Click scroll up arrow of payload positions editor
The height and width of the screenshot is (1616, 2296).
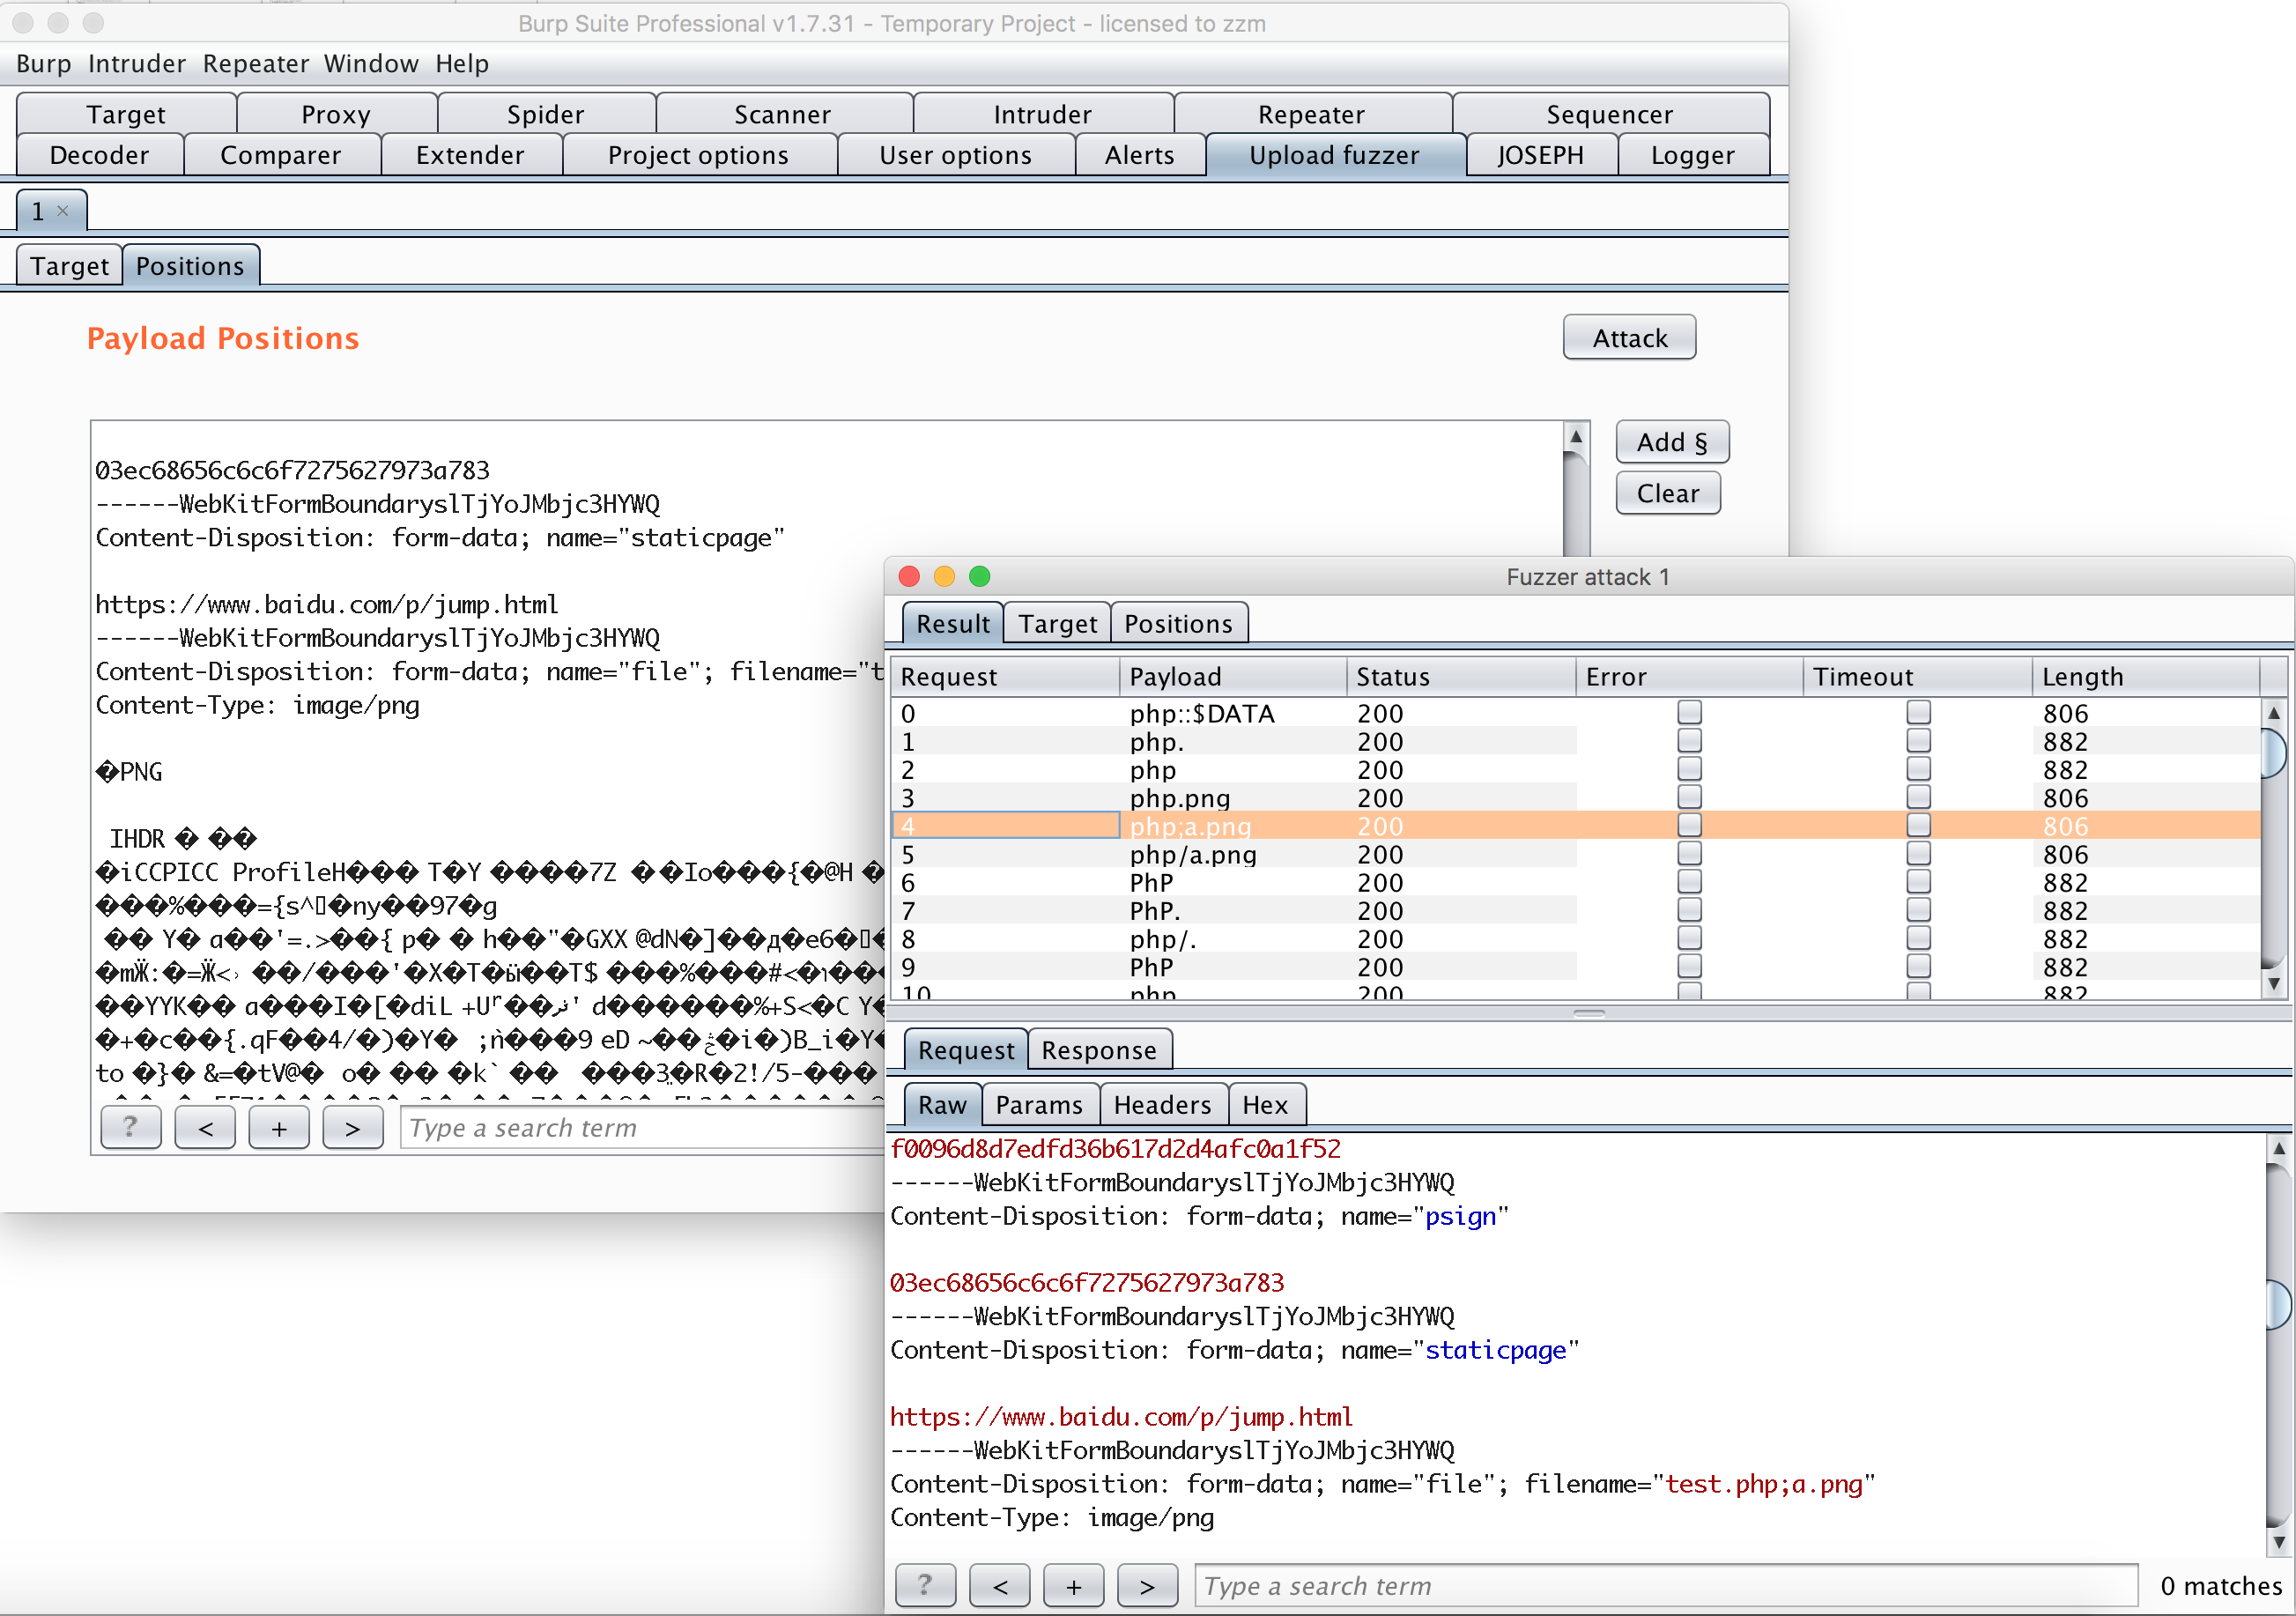pos(1576,436)
